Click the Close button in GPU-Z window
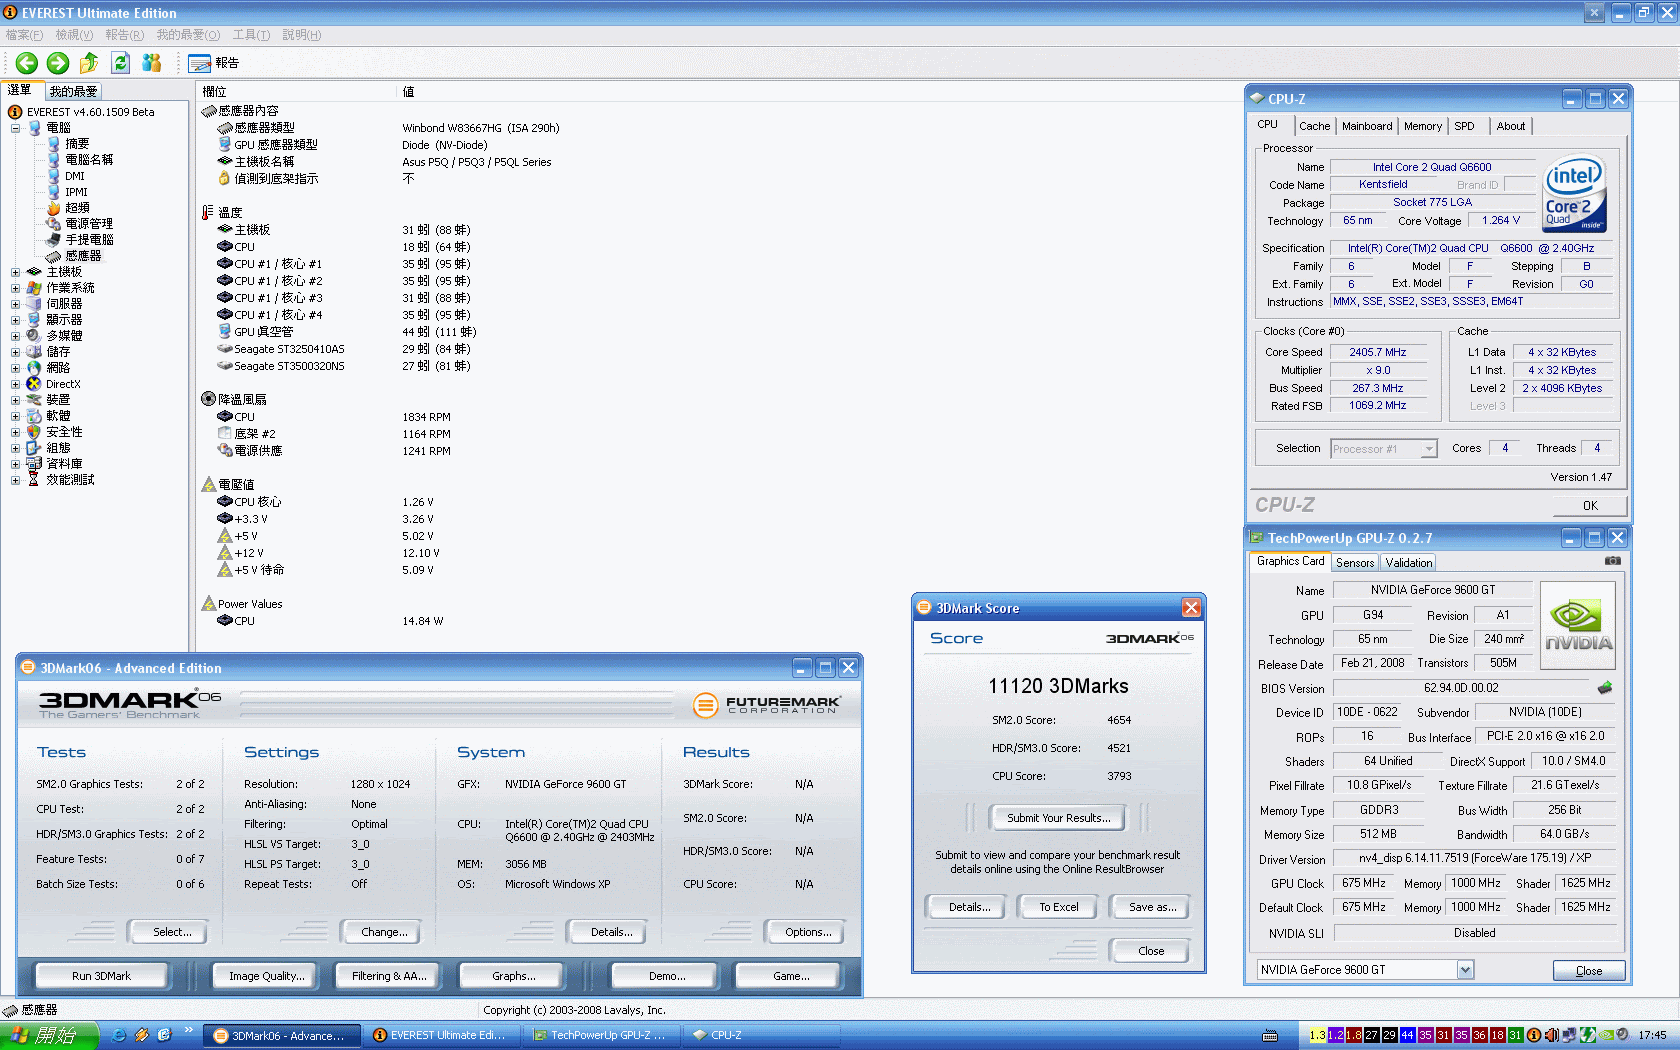Viewport: 1680px width, 1050px height. pos(1589,971)
